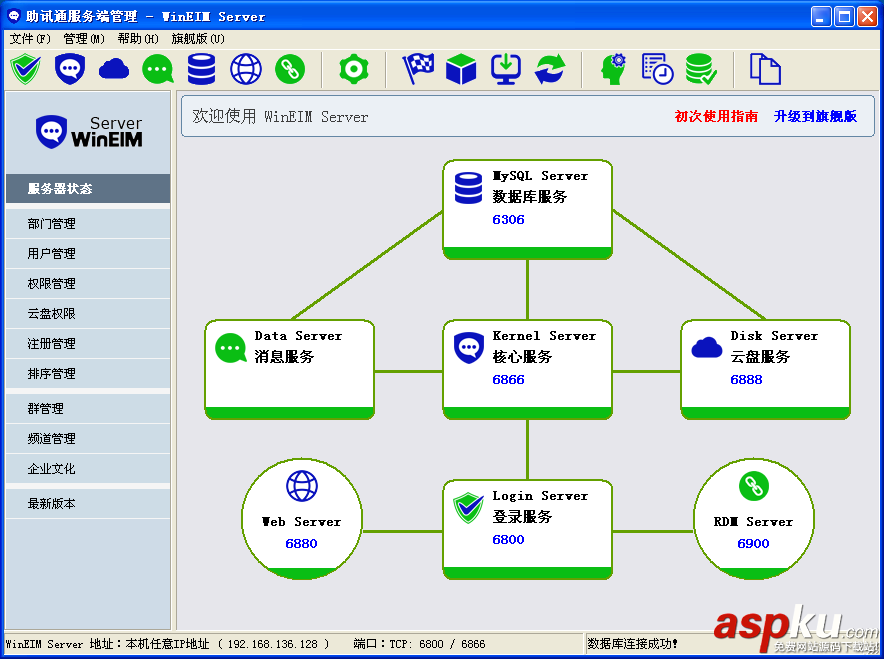Click the title bar app icon
Viewport: 884px width, 659px height.
point(14,16)
